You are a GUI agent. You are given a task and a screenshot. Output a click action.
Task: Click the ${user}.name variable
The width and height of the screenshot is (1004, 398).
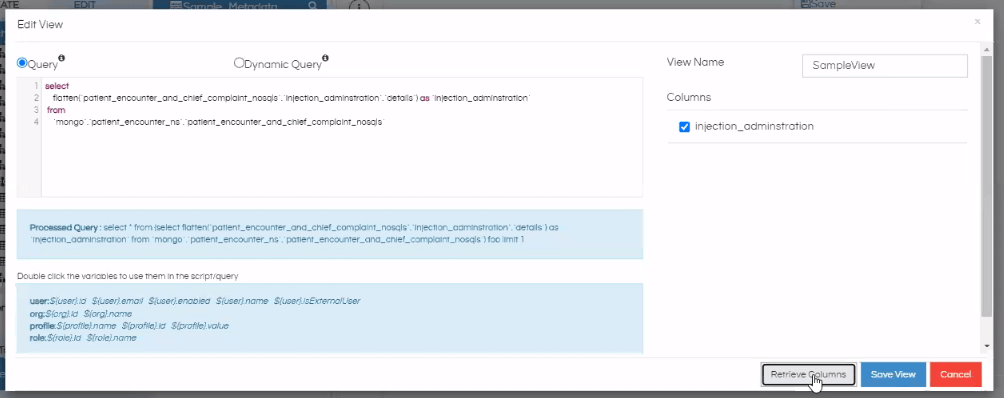click(242, 301)
